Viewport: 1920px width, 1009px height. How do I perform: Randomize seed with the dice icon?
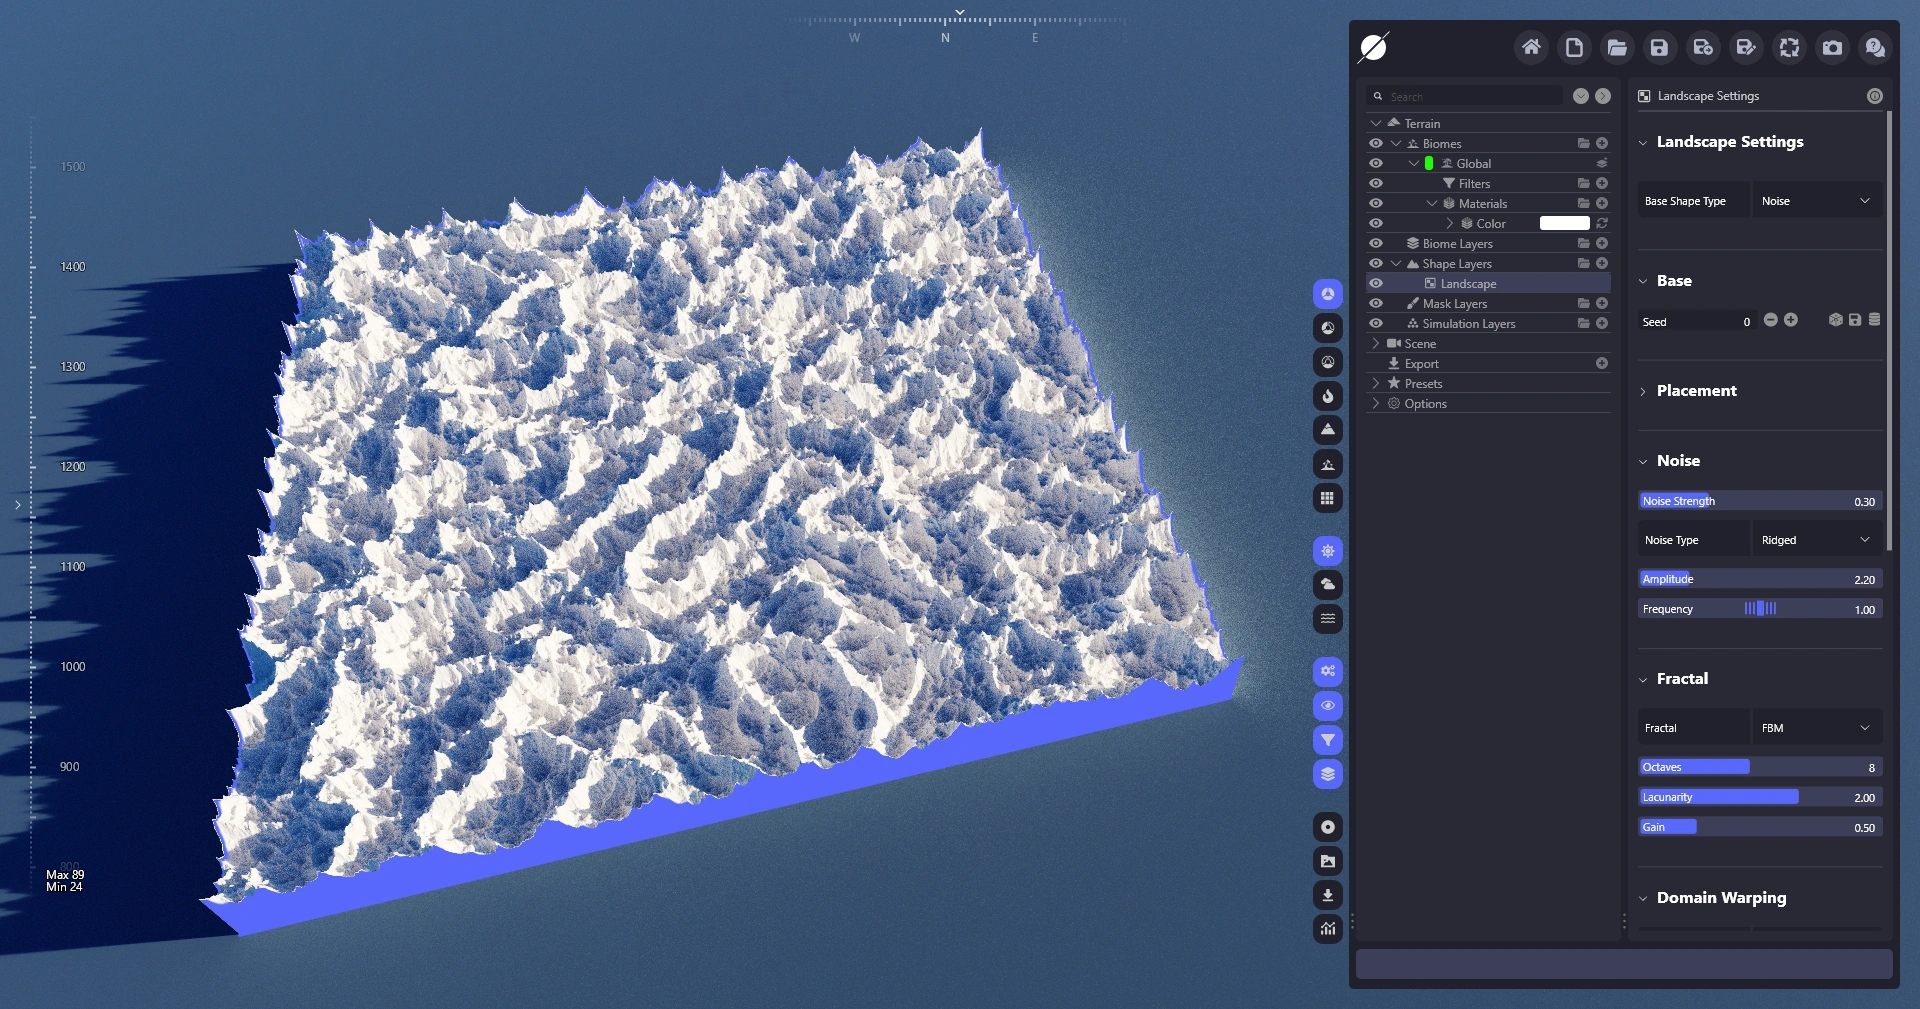(1835, 320)
